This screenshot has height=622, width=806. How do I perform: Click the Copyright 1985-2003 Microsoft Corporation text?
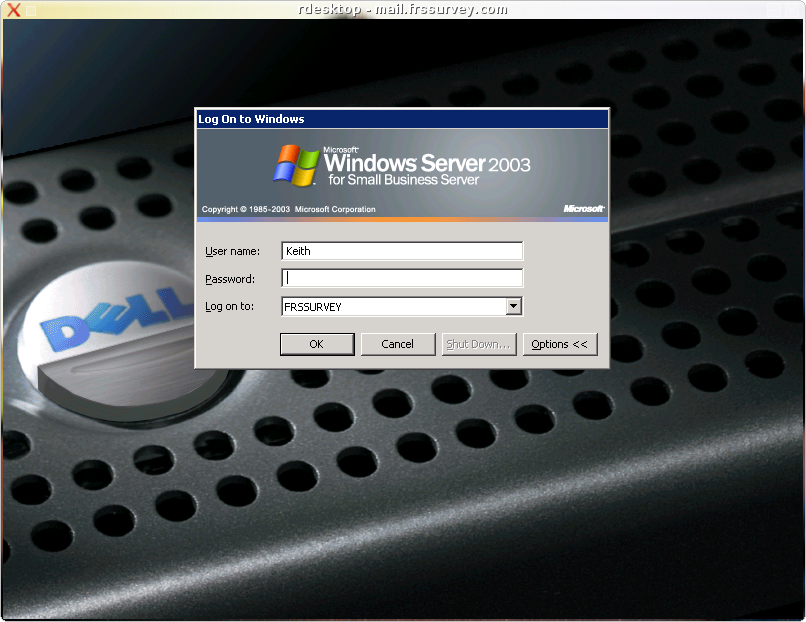coord(288,209)
